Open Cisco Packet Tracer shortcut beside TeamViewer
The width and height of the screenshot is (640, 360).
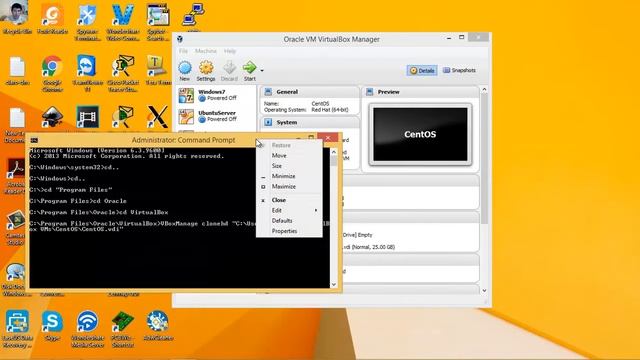(123, 73)
